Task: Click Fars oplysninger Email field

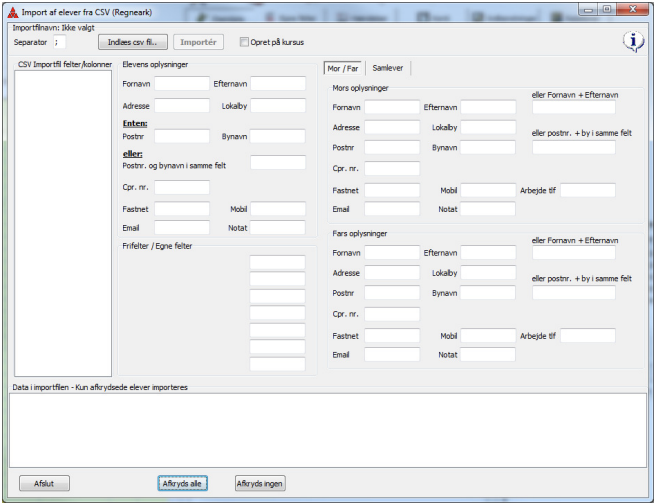Action: tap(392, 355)
